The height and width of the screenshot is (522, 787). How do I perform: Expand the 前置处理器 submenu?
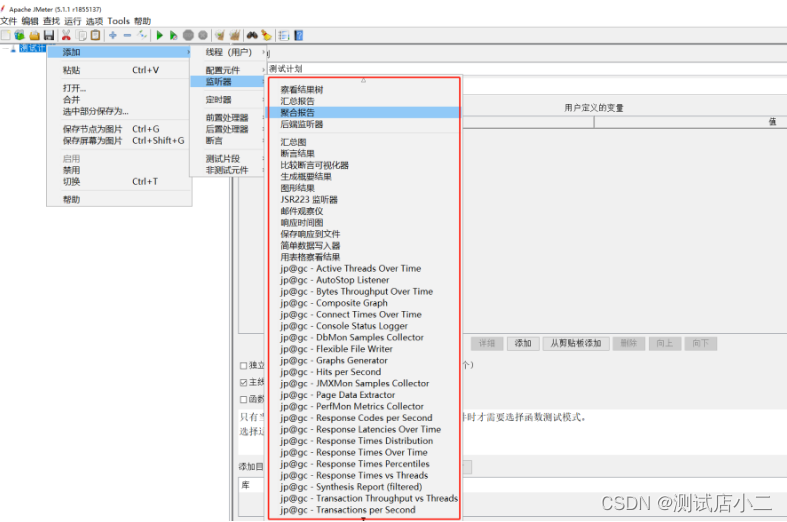tap(228, 117)
